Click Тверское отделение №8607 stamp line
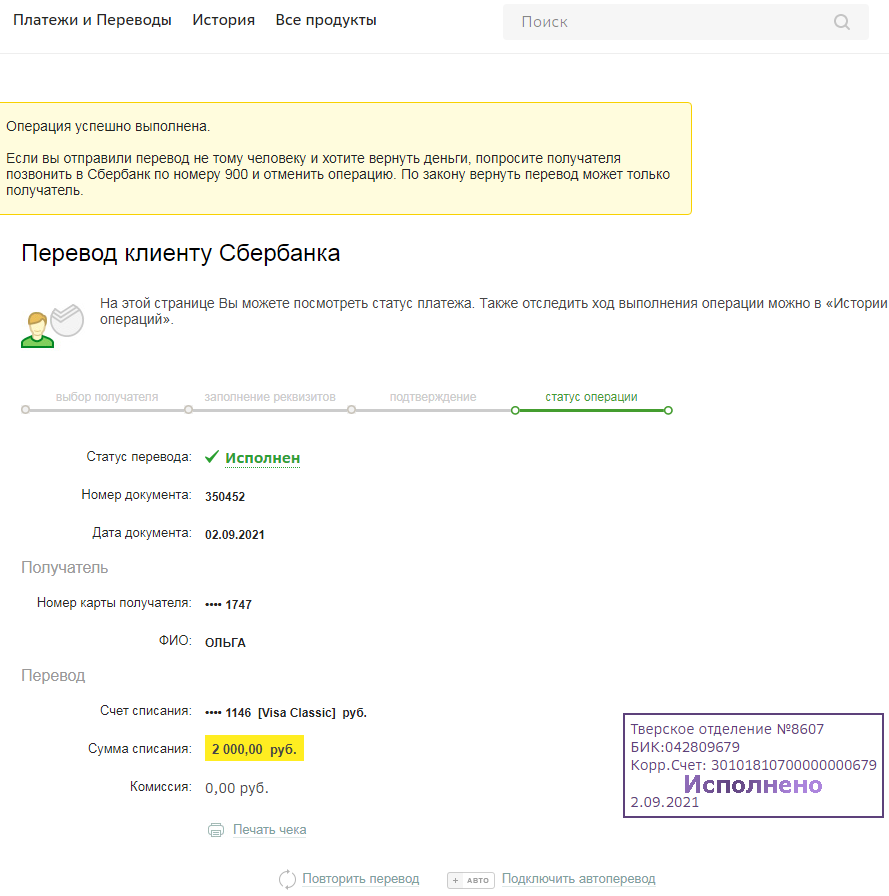The height and width of the screenshot is (896, 889). point(727,729)
